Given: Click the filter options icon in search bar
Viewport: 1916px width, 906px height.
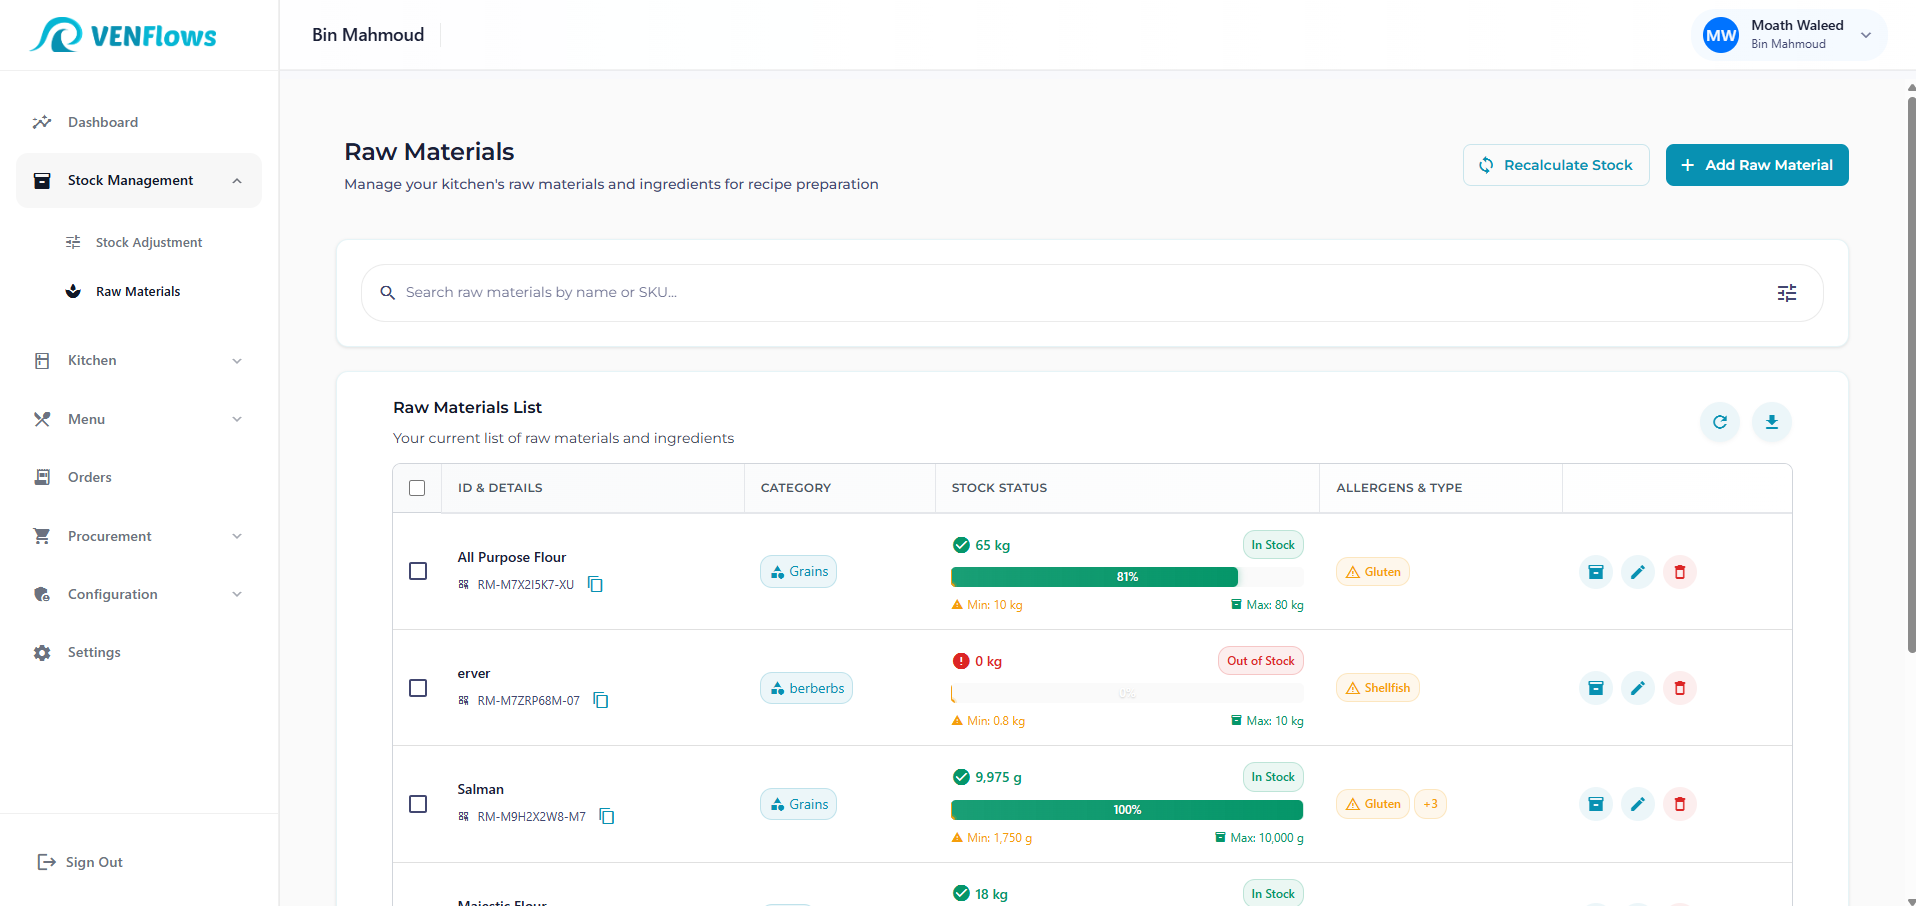Looking at the screenshot, I should (1786, 293).
